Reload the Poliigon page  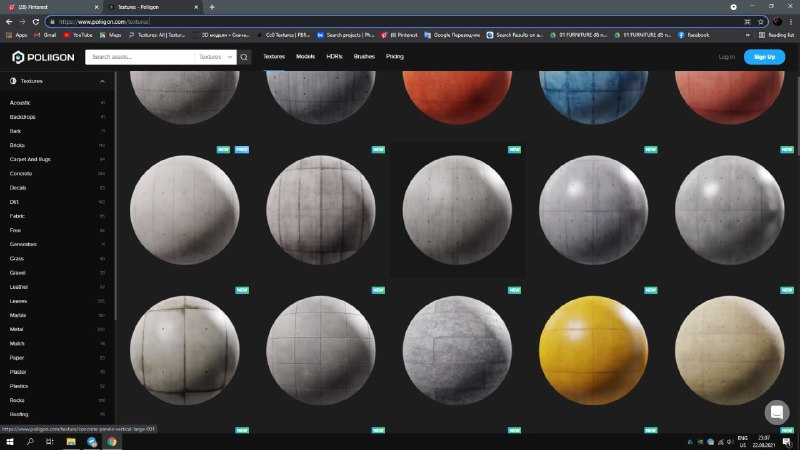36,21
